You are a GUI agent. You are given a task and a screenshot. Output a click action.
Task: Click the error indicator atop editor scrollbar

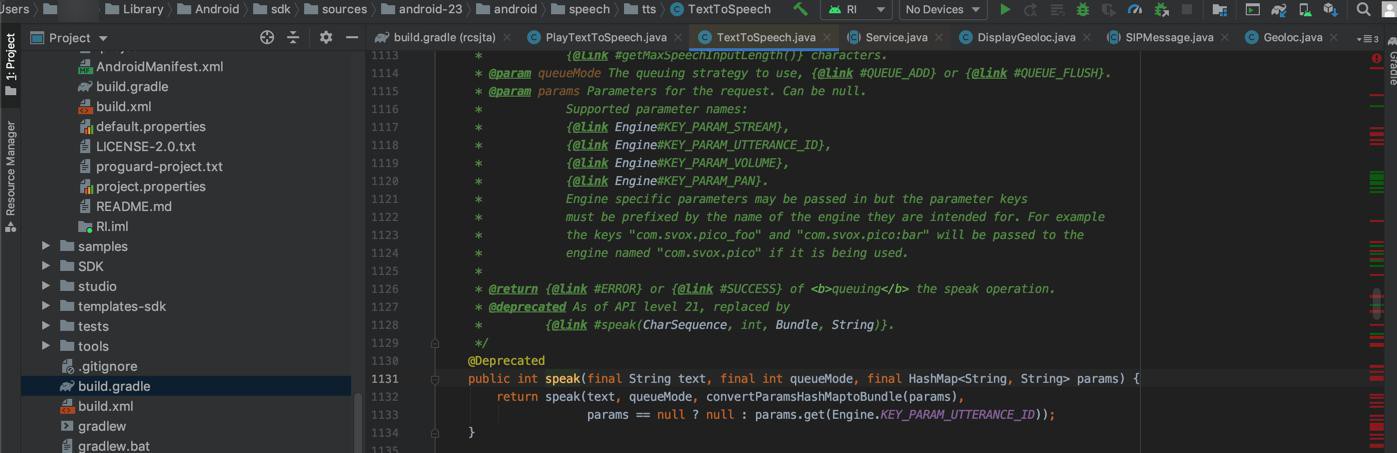point(1376,58)
